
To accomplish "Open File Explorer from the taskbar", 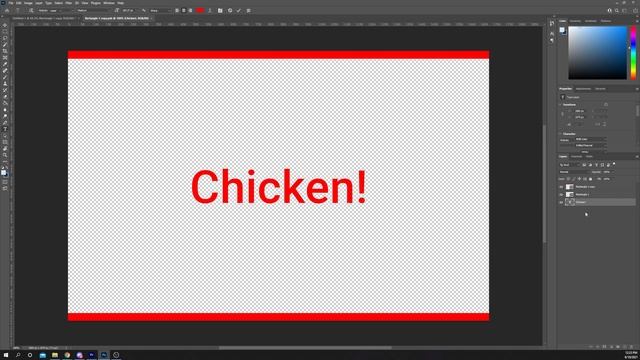I will [x=55, y=355].
